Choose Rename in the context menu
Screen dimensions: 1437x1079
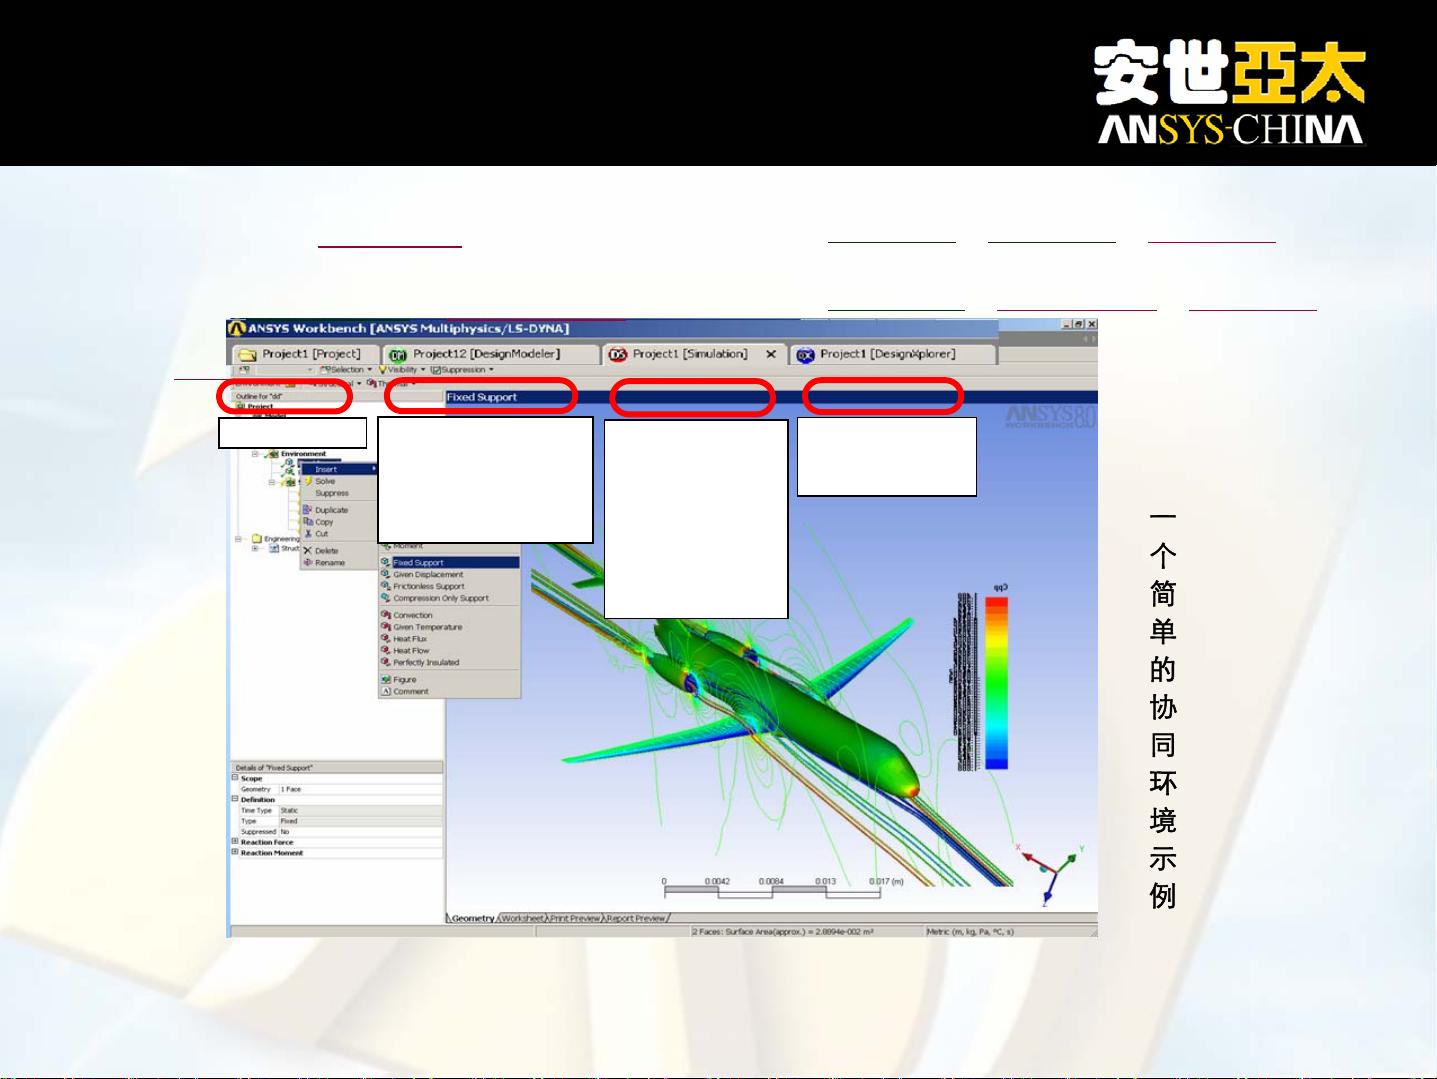(340, 563)
